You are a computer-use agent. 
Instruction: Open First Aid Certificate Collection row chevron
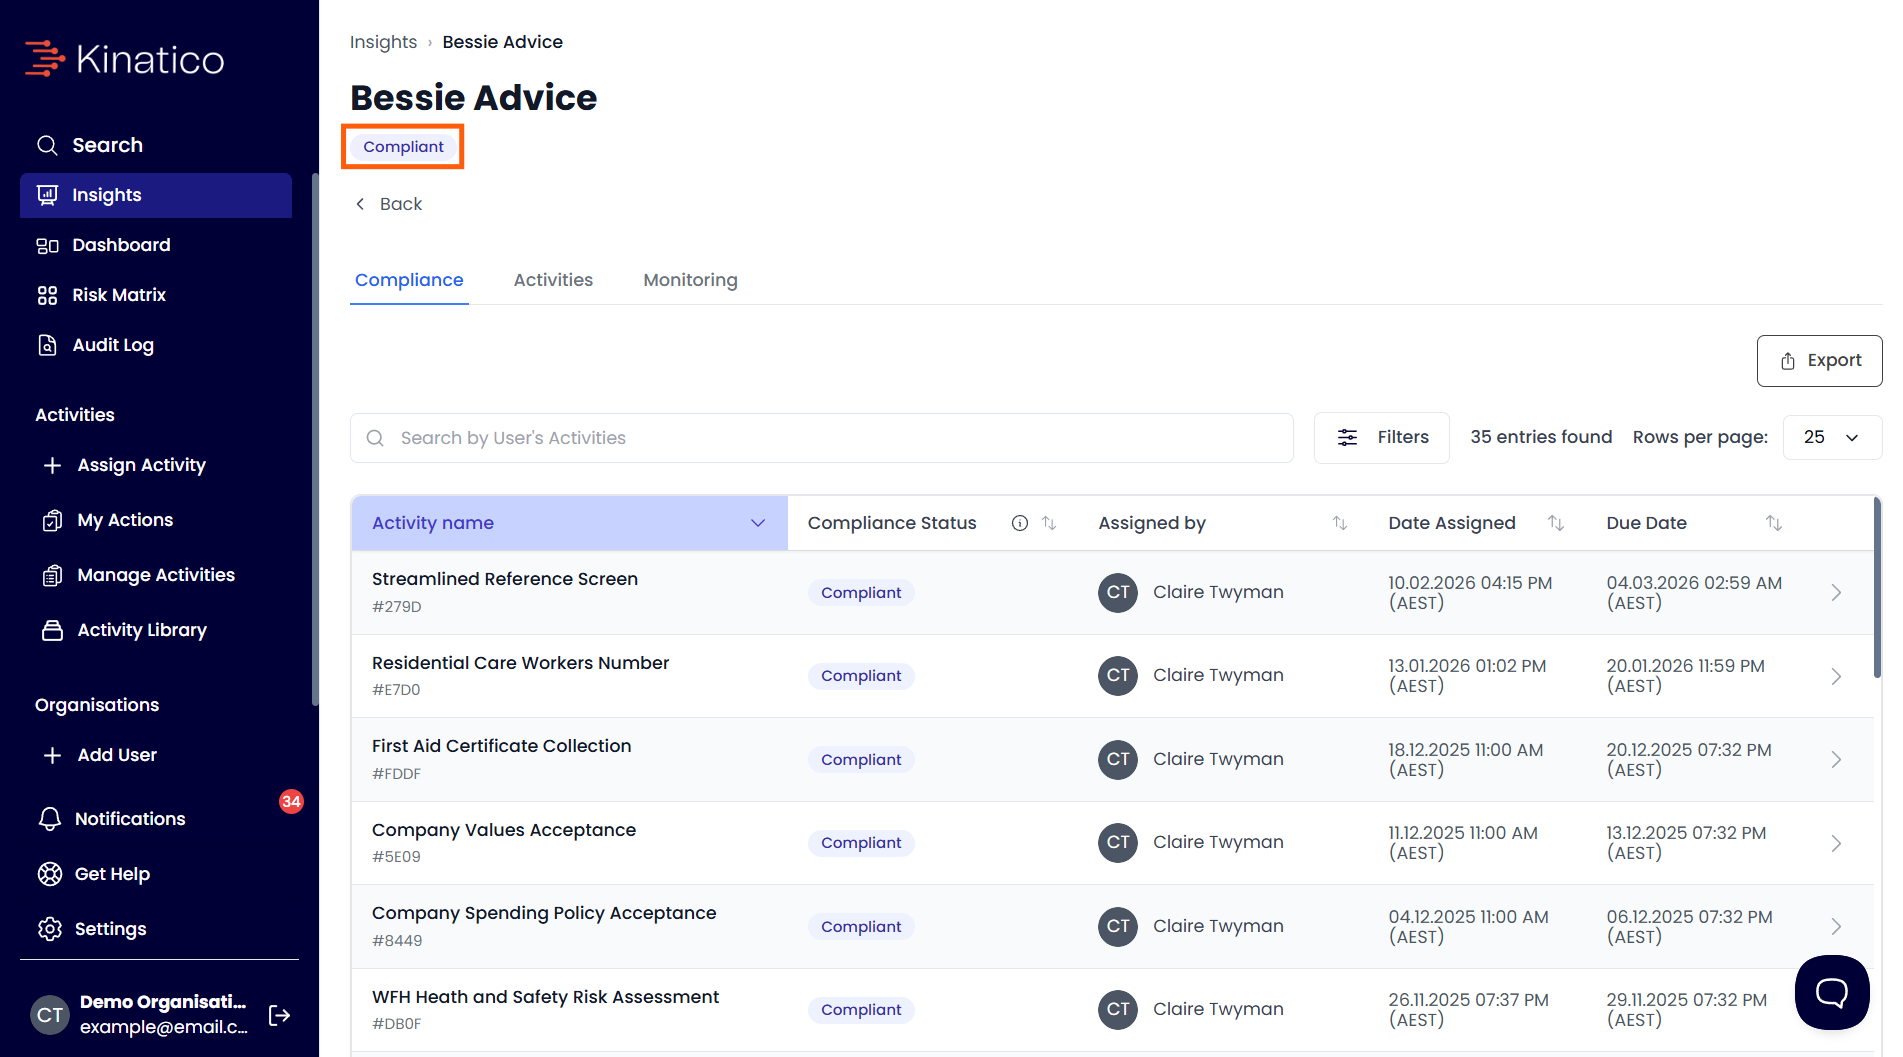click(x=1836, y=760)
